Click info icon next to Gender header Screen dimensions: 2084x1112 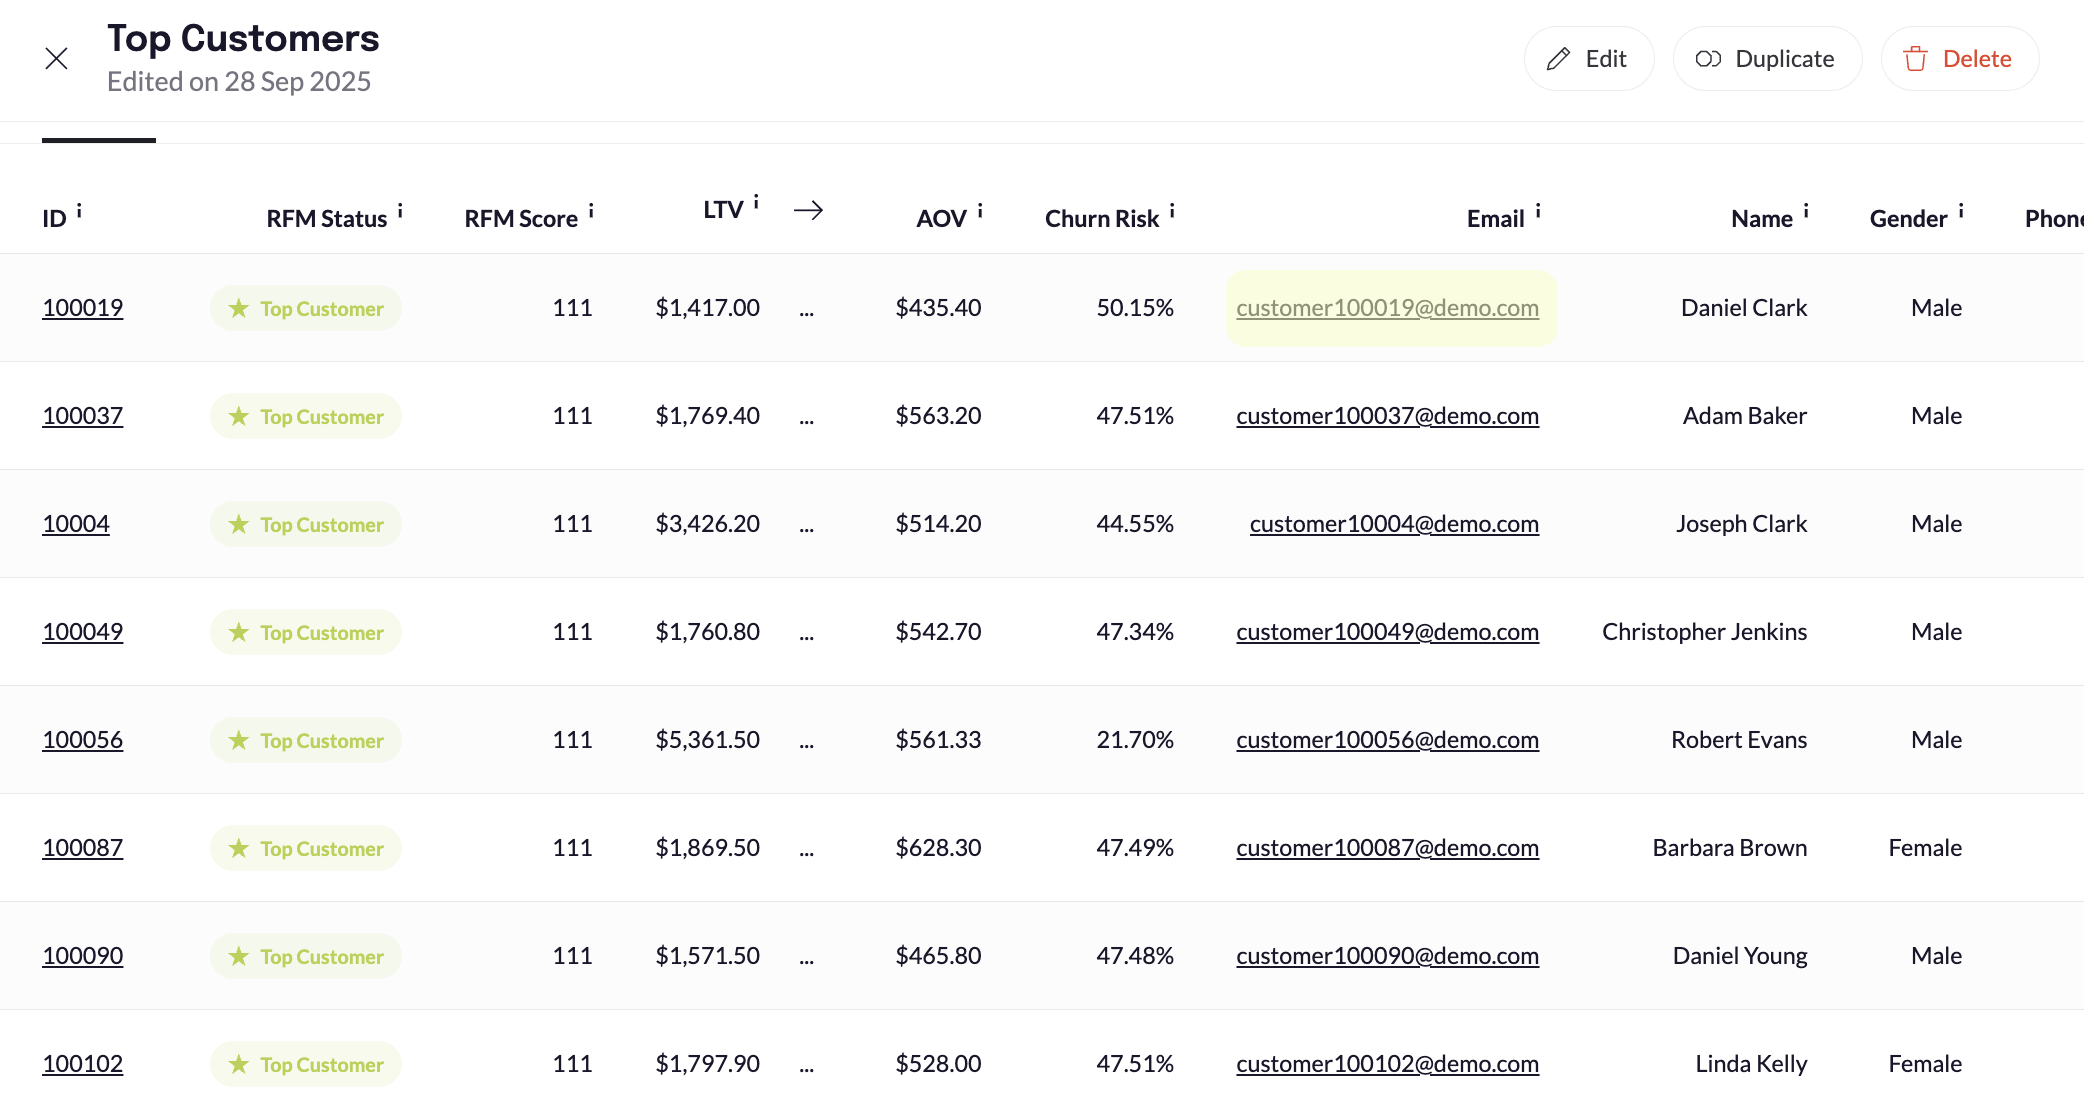point(1961,211)
